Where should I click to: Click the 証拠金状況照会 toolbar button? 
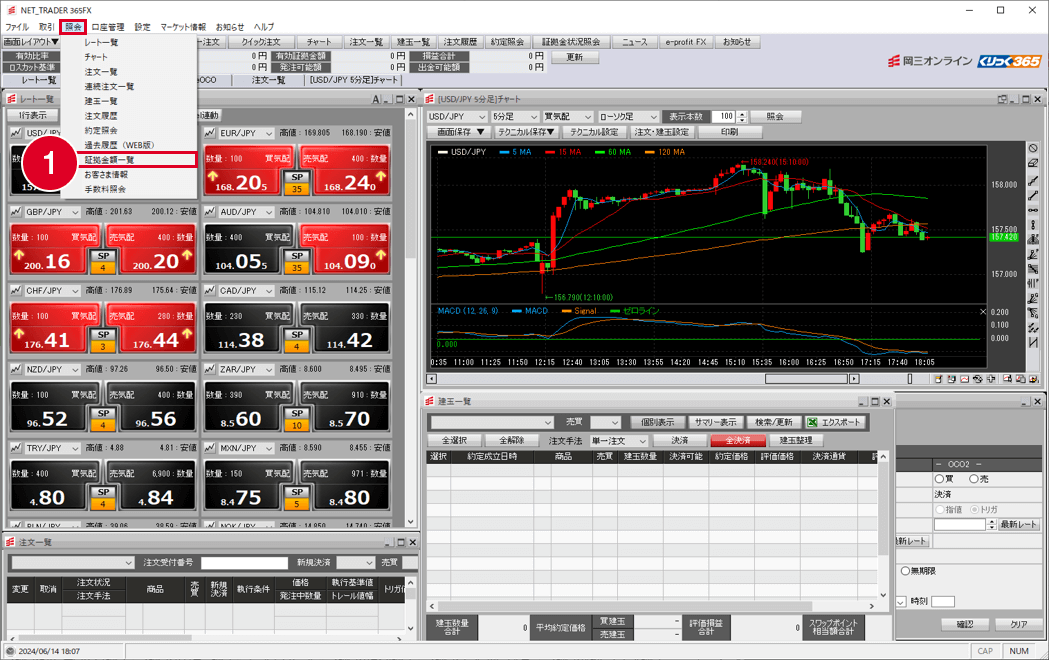tap(571, 42)
